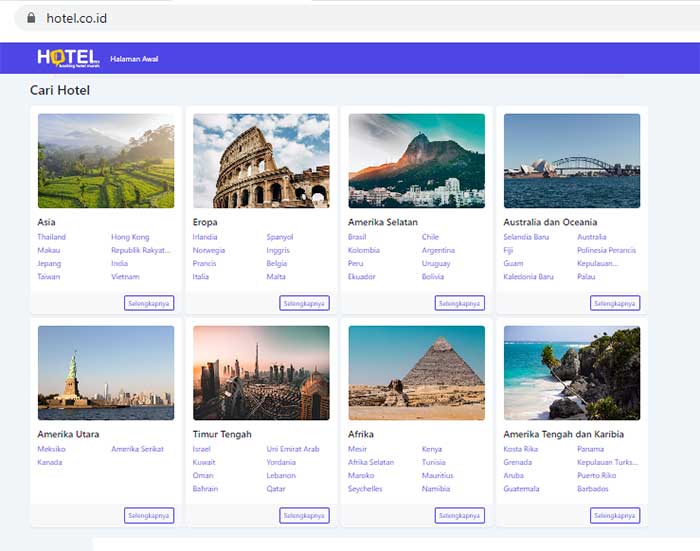
Task: Open the Amerika Selatan mountain thumbnail
Action: 417,161
